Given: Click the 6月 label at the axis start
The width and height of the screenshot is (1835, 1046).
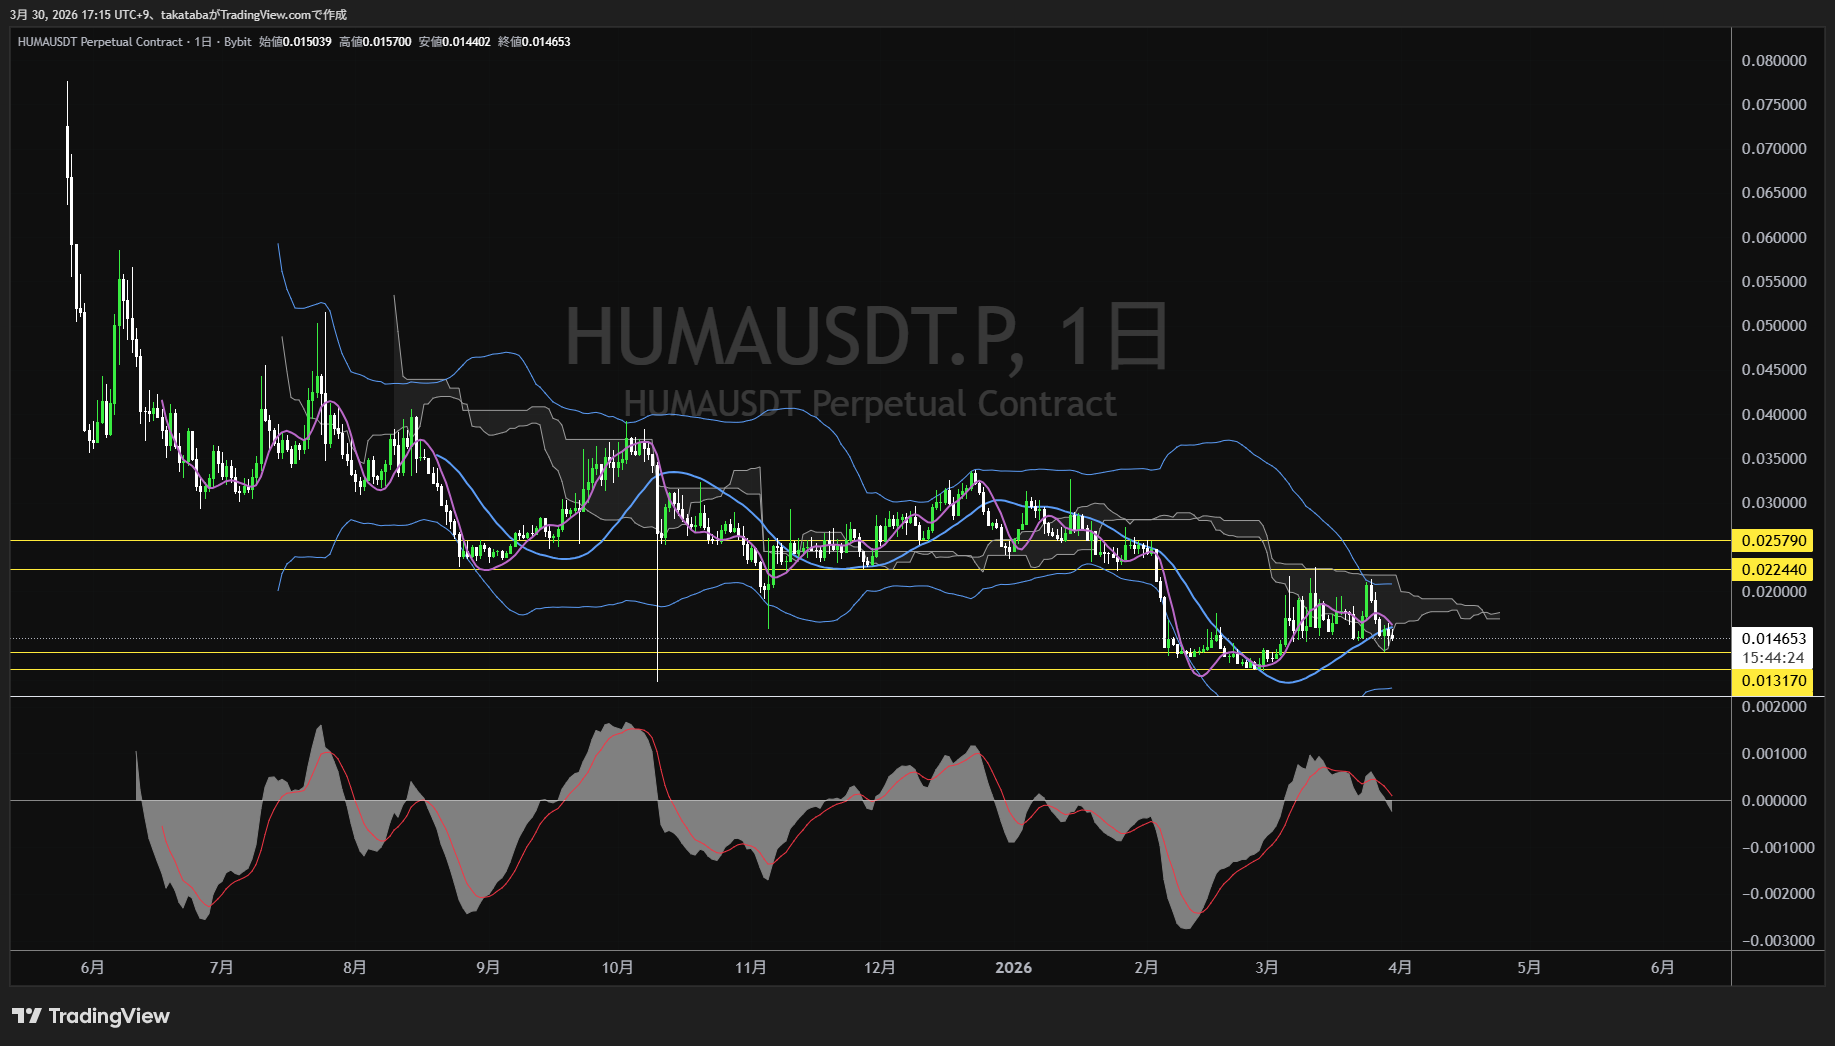Looking at the screenshot, I should click(x=92, y=967).
